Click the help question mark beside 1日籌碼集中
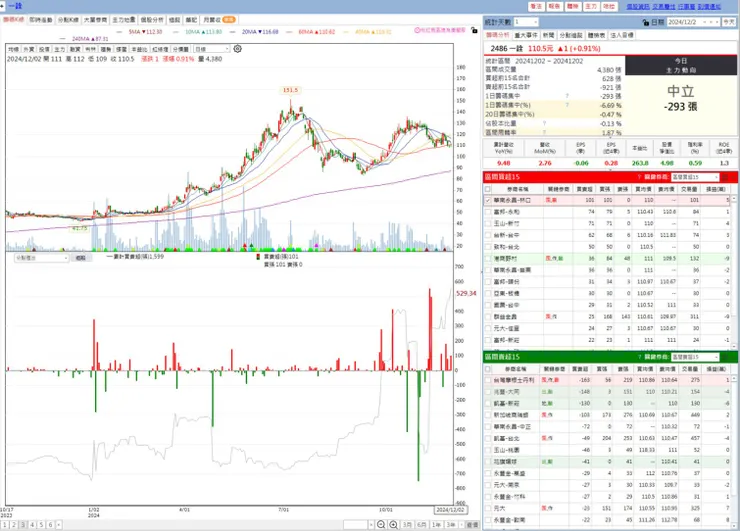 point(567,96)
